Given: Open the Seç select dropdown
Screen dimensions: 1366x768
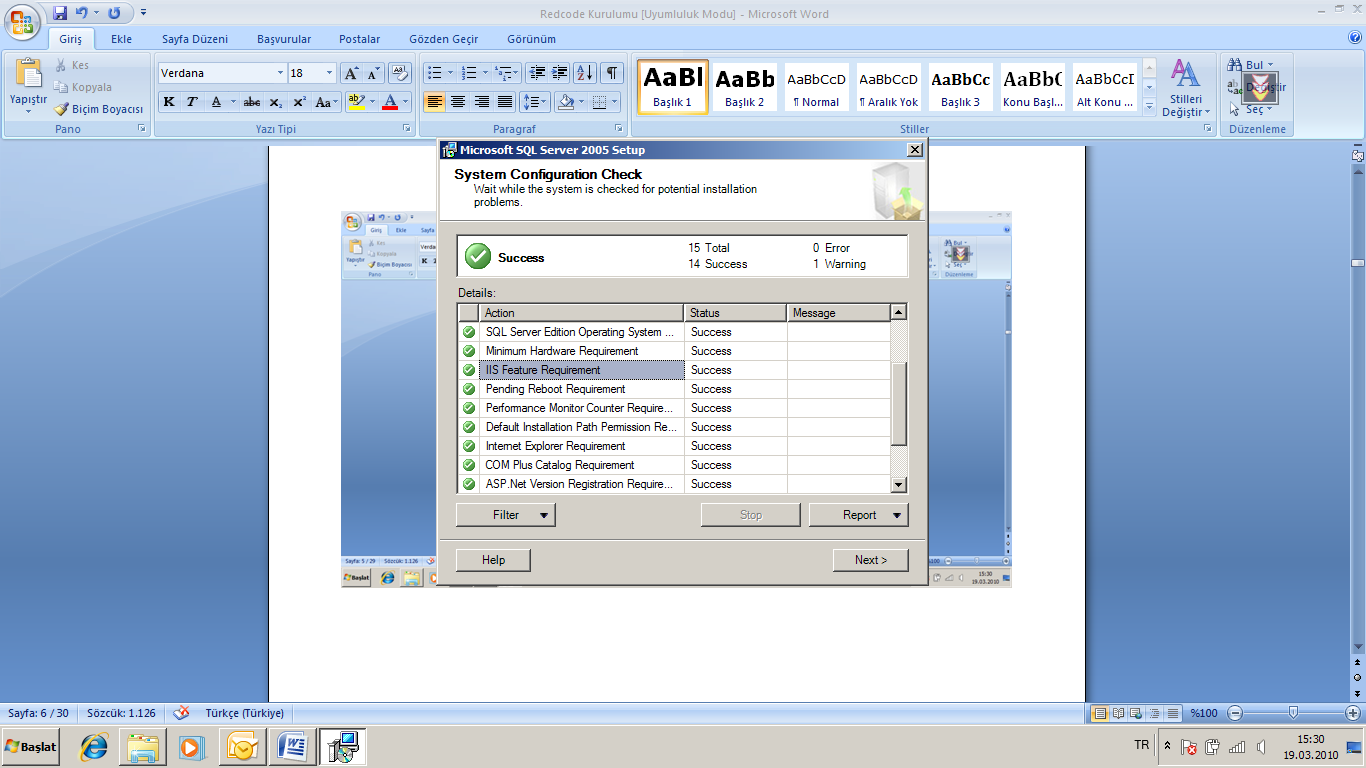Looking at the screenshot, I should click(x=1250, y=110).
